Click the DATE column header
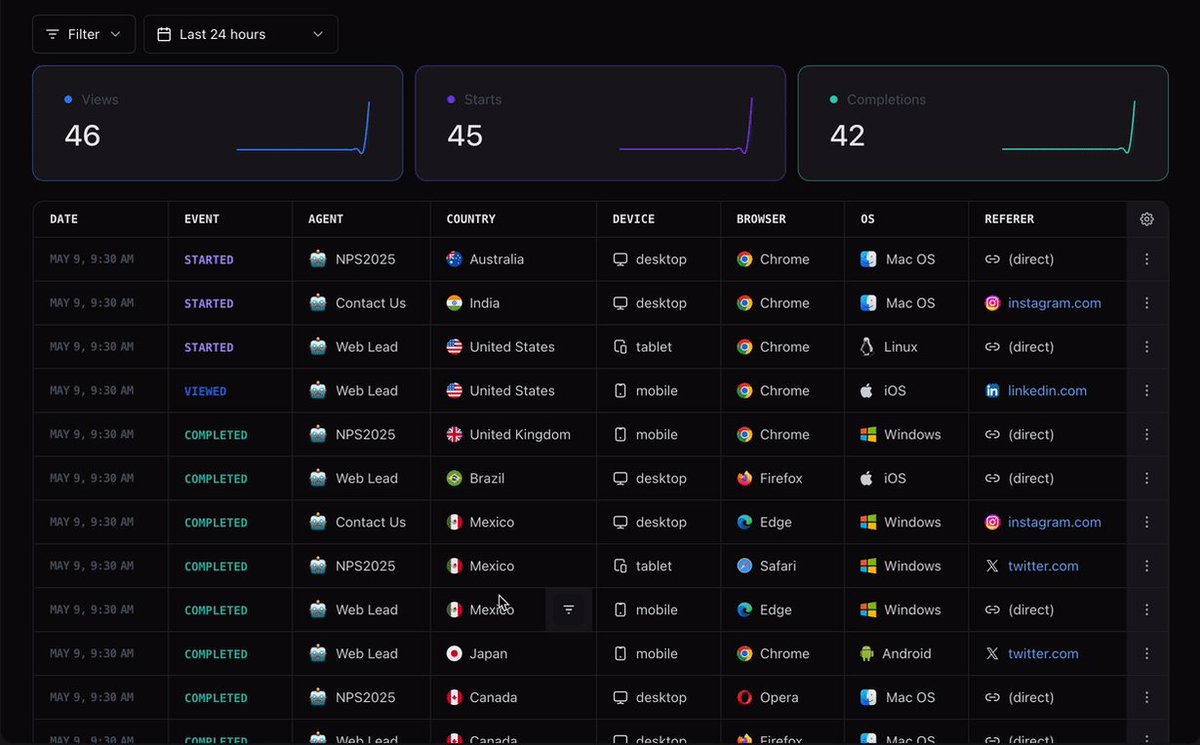1200x745 pixels. tap(64, 219)
